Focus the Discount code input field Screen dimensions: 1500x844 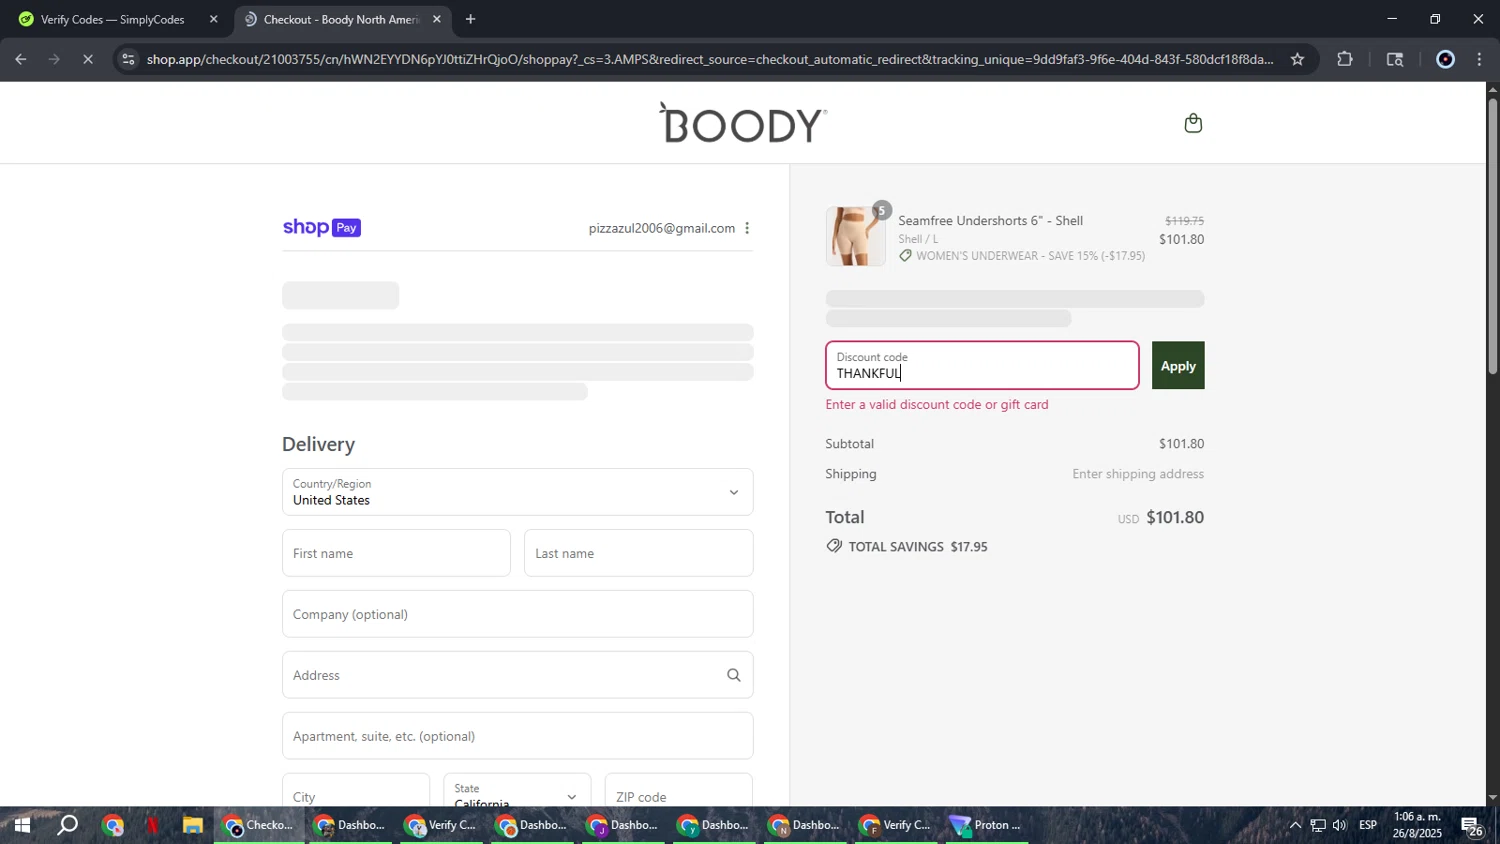(x=982, y=366)
